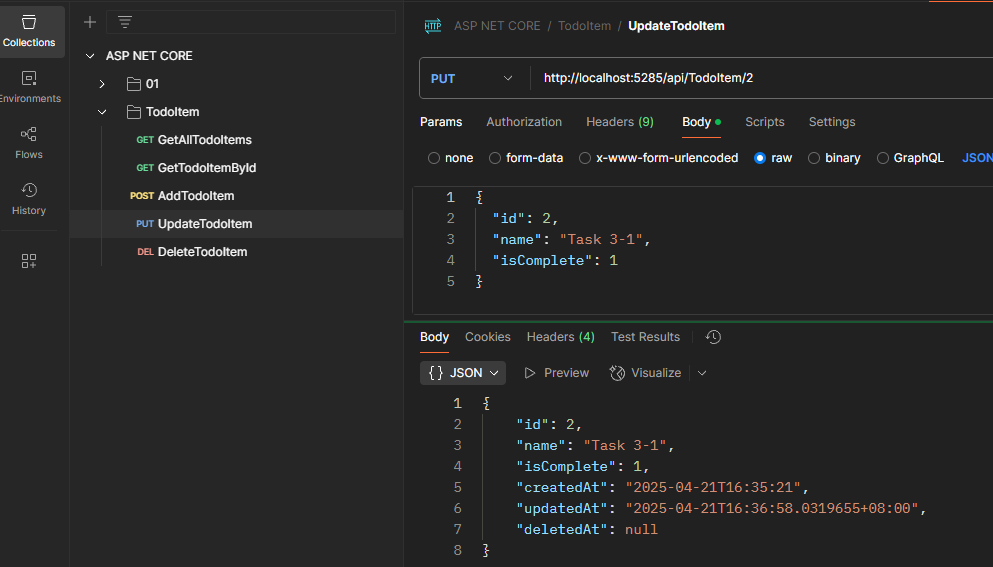Switch to the Test Results tab
The image size is (993, 567).
(x=645, y=337)
